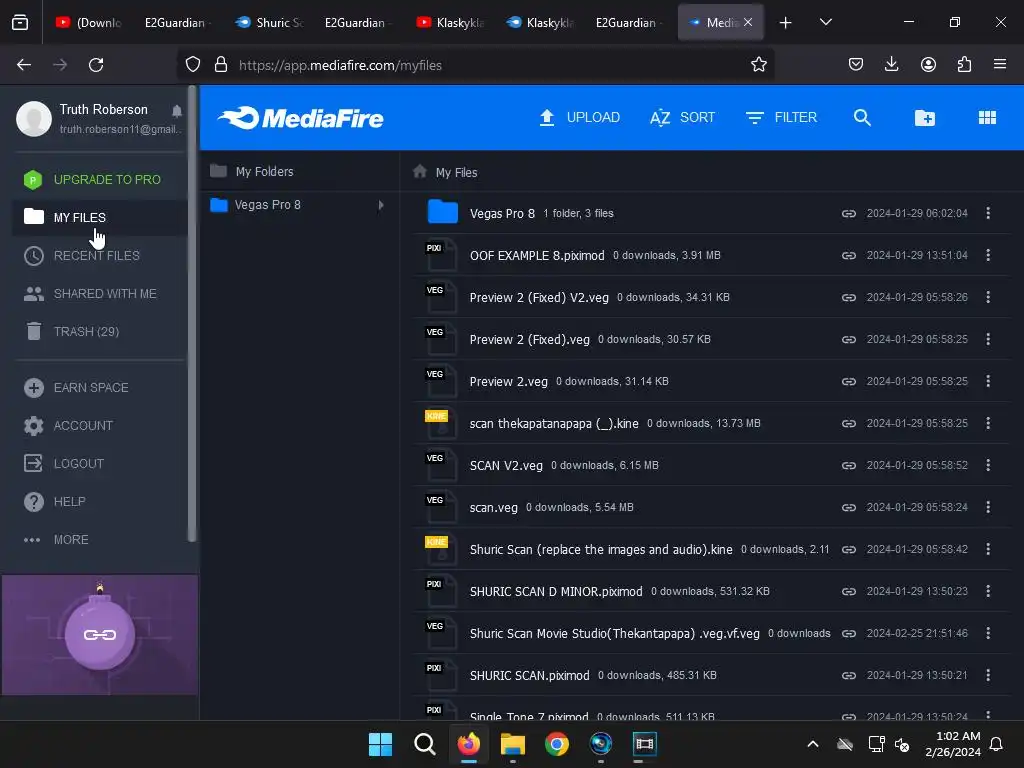
Task: Open SHARED WITH ME in sidebar
Action: [x=99, y=294]
